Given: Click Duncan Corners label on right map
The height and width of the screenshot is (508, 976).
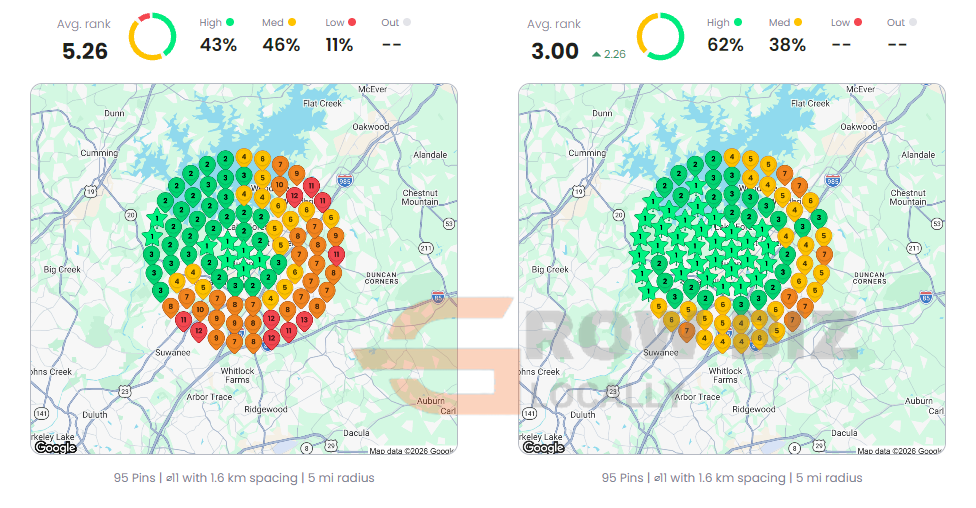Looking at the screenshot, I should 870,278.
